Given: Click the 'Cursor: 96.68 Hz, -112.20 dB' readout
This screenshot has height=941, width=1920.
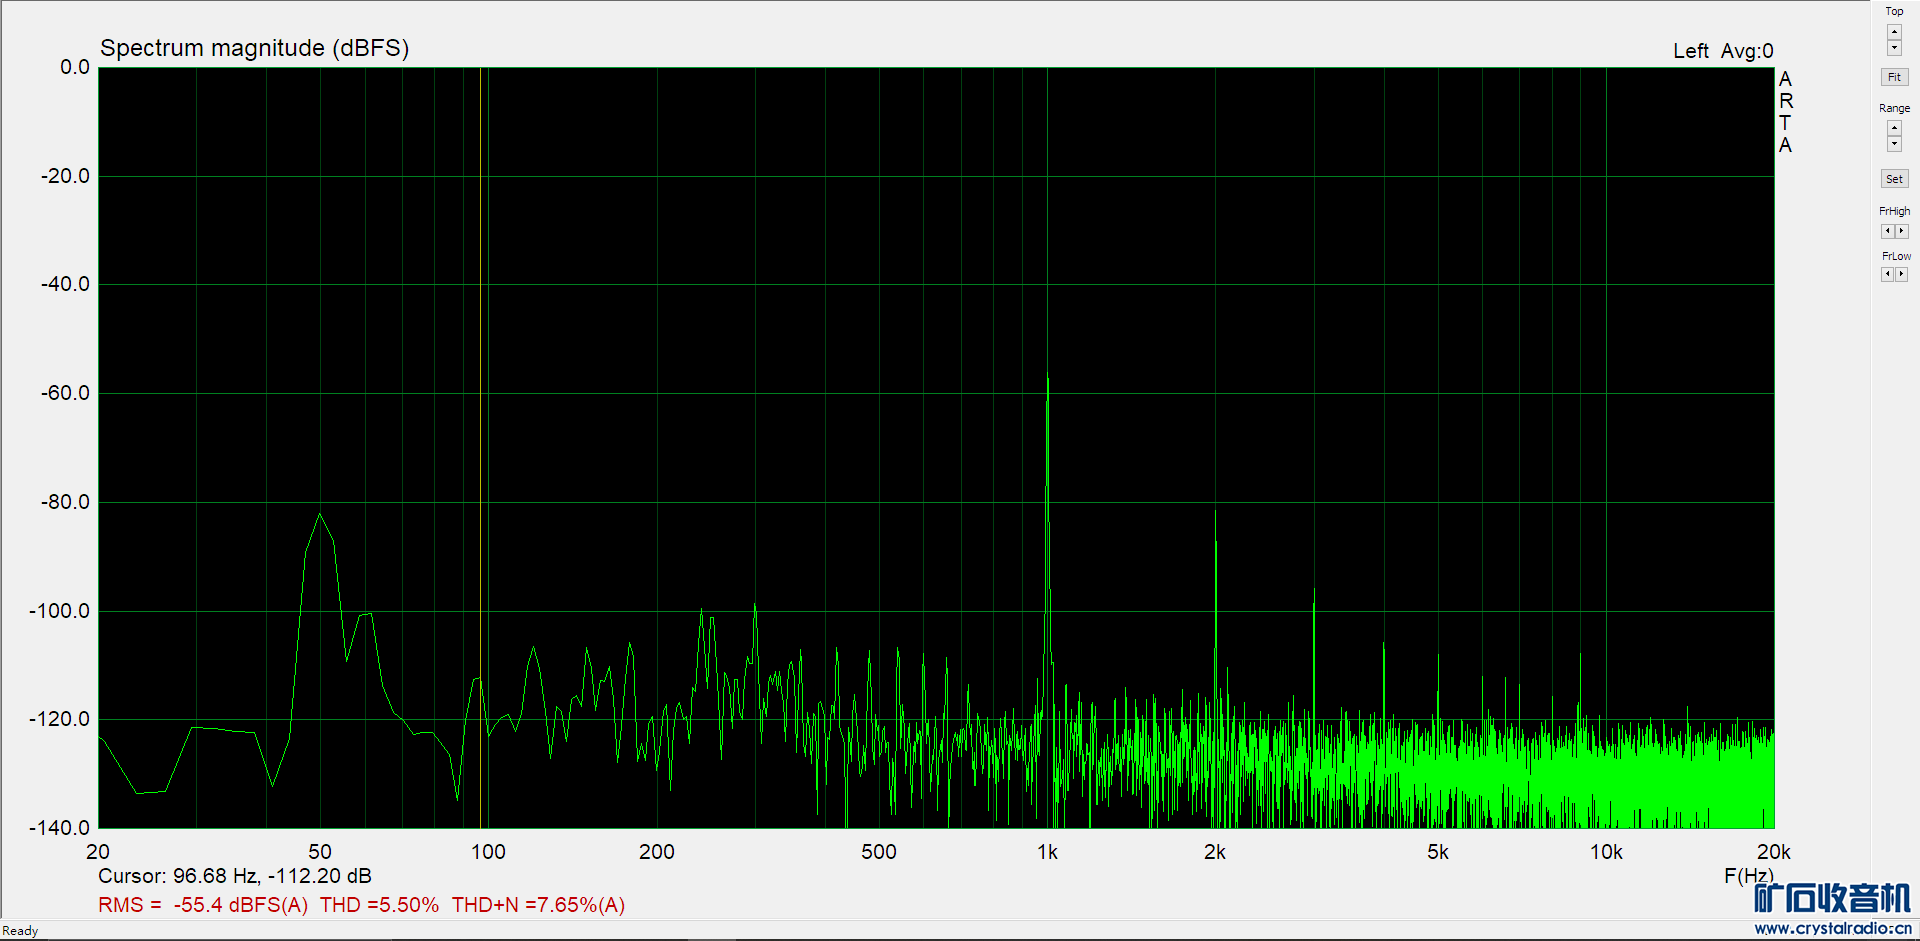Looking at the screenshot, I should click(235, 876).
